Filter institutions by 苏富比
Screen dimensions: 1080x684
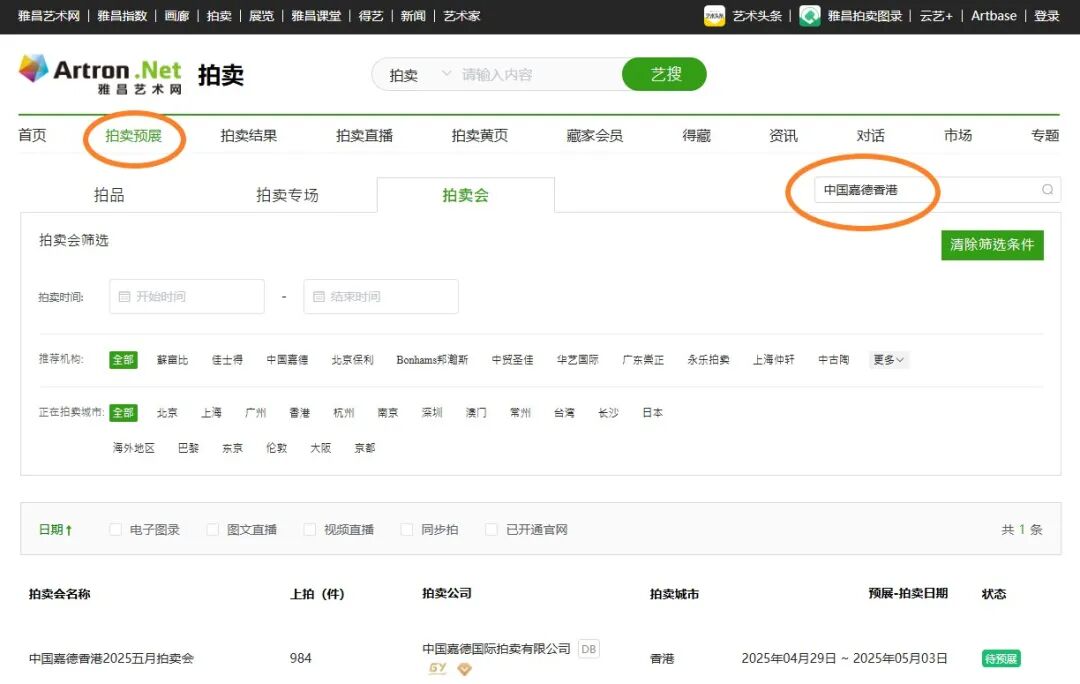tap(172, 360)
